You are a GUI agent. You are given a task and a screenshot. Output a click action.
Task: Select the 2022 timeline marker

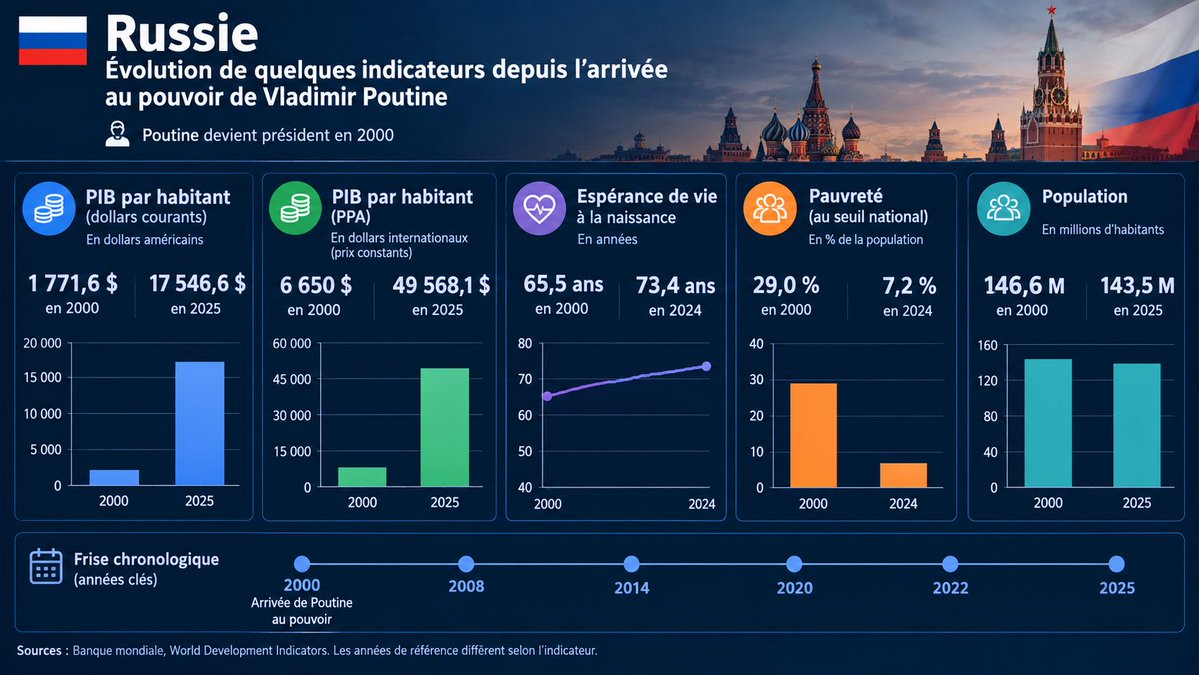pyautogui.click(x=950, y=564)
